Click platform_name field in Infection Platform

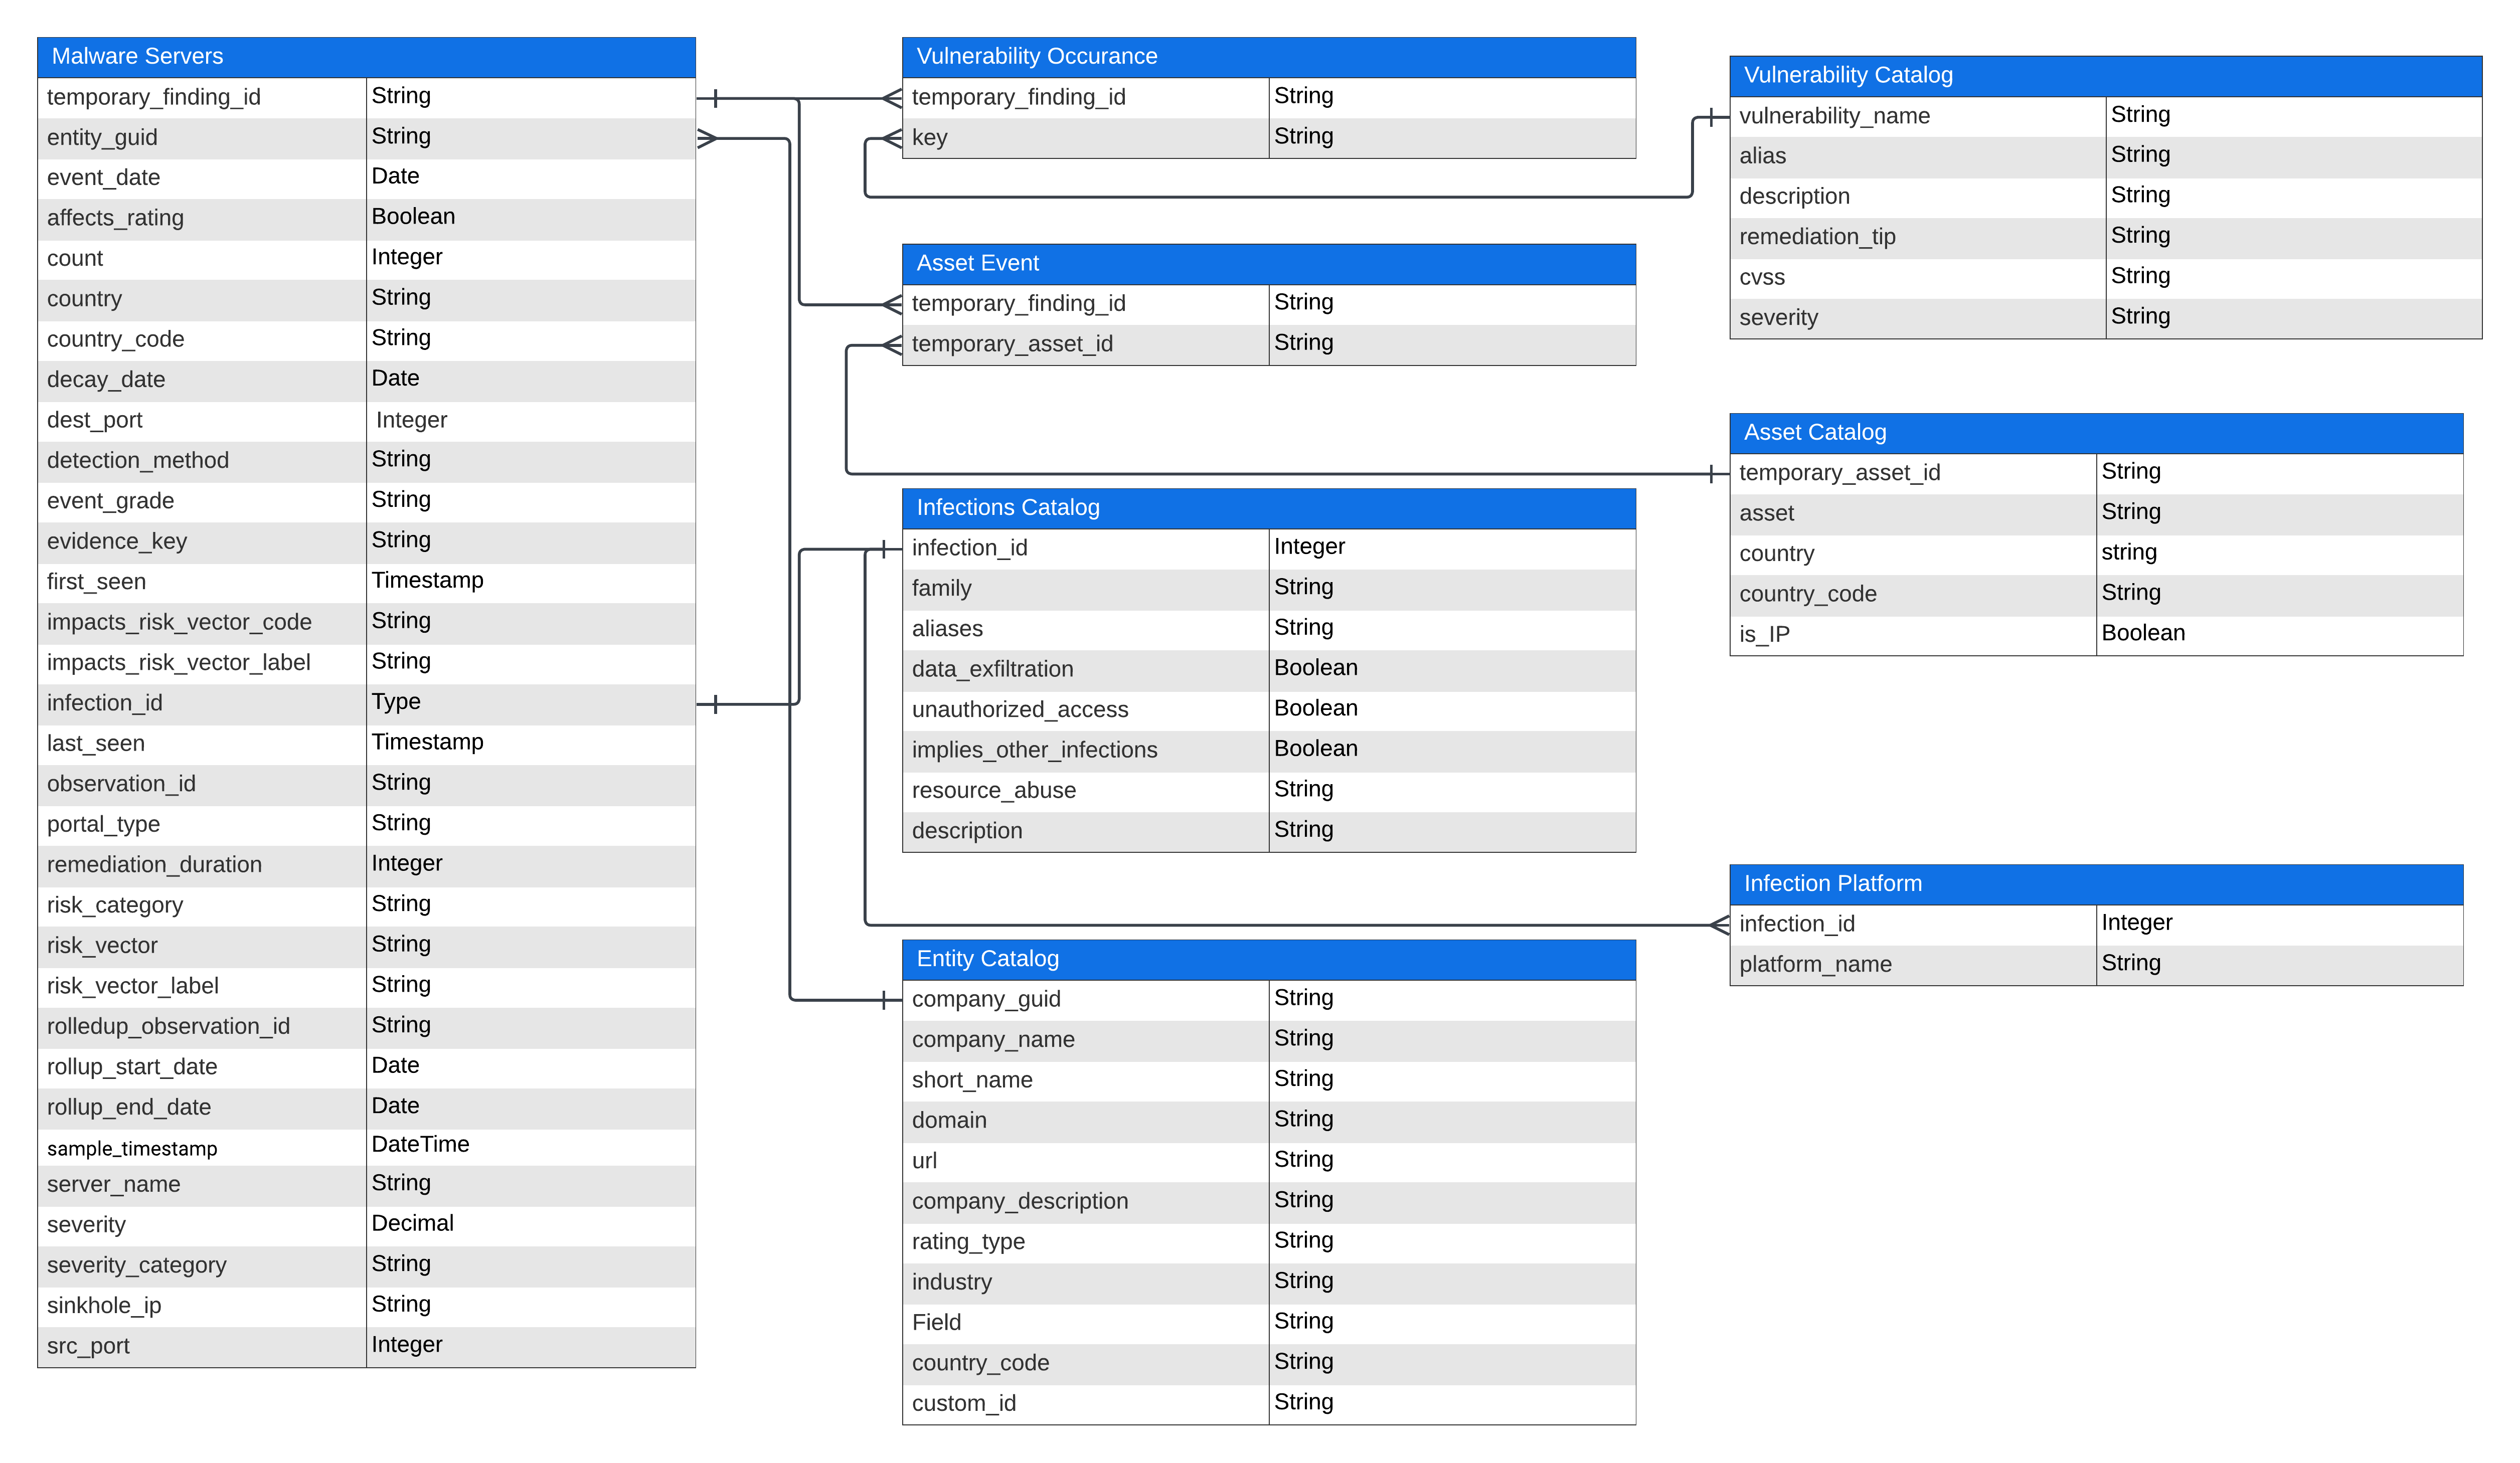point(1815,965)
